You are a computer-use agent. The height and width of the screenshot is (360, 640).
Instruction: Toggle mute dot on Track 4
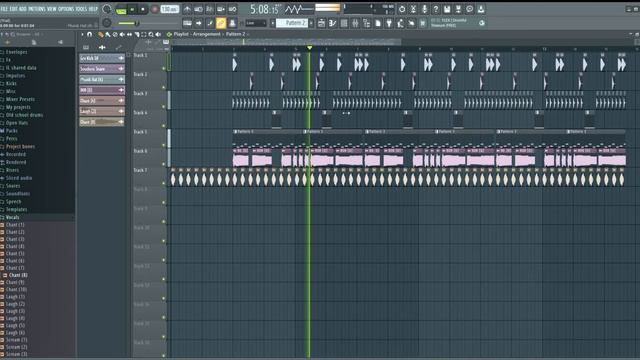pyautogui.click(x=164, y=126)
